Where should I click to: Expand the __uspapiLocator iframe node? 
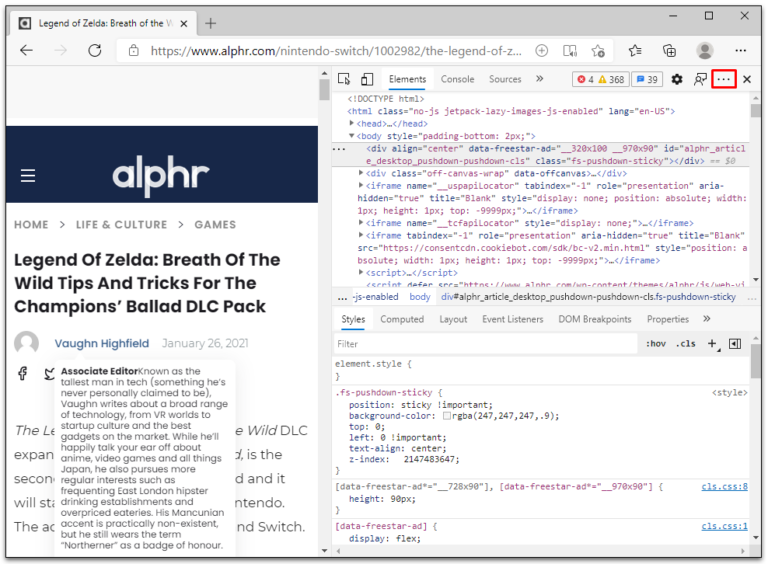click(x=361, y=186)
